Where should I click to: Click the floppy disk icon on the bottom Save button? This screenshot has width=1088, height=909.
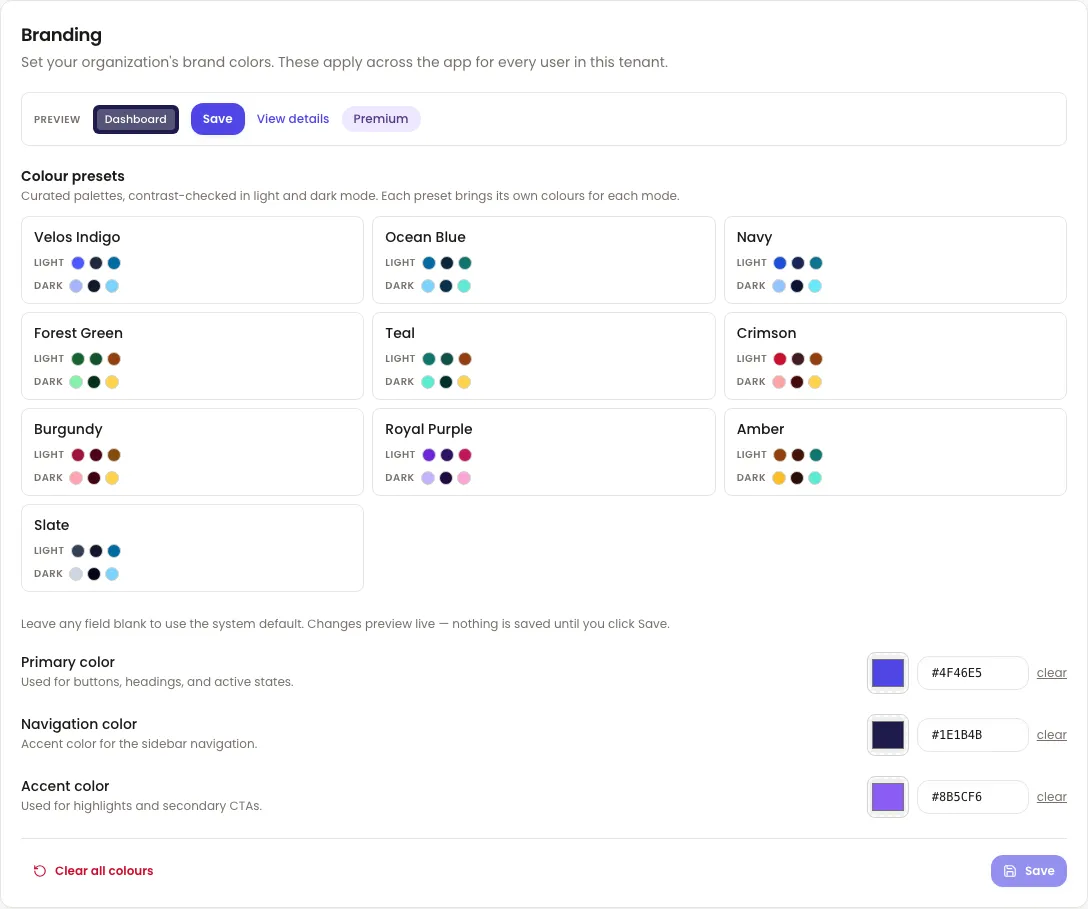pos(1010,871)
